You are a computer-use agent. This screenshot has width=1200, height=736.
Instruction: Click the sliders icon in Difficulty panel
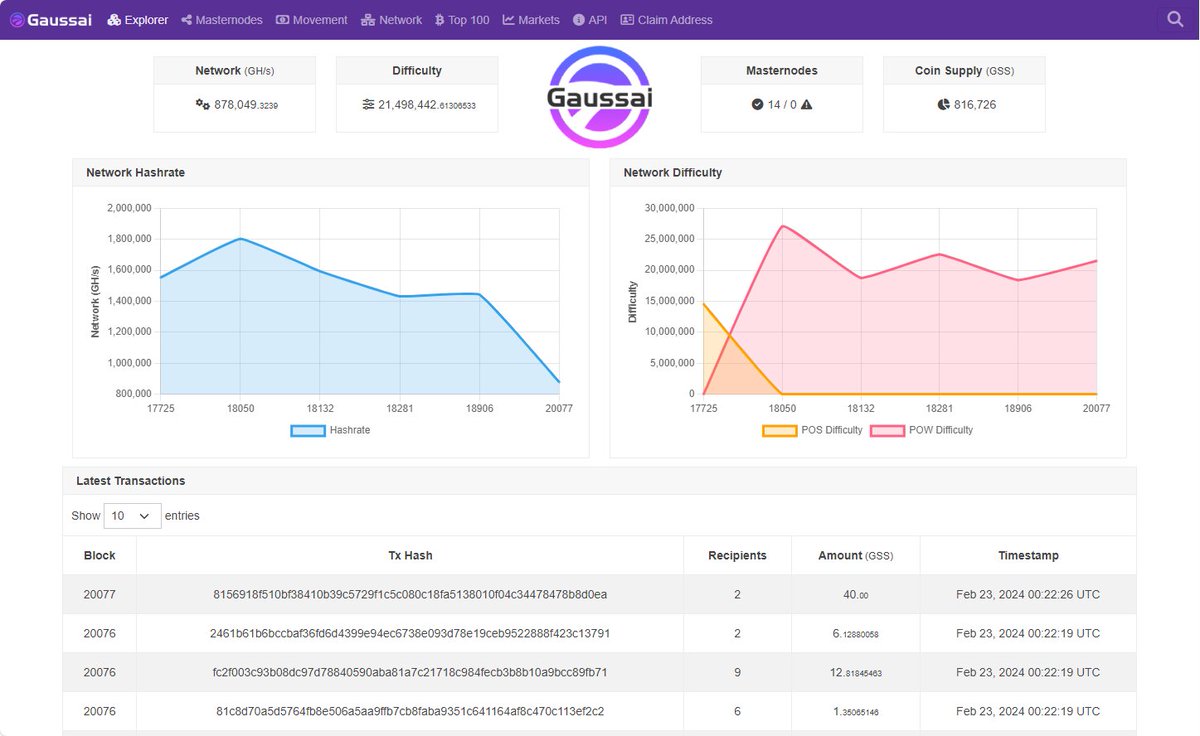click(368, 104)
